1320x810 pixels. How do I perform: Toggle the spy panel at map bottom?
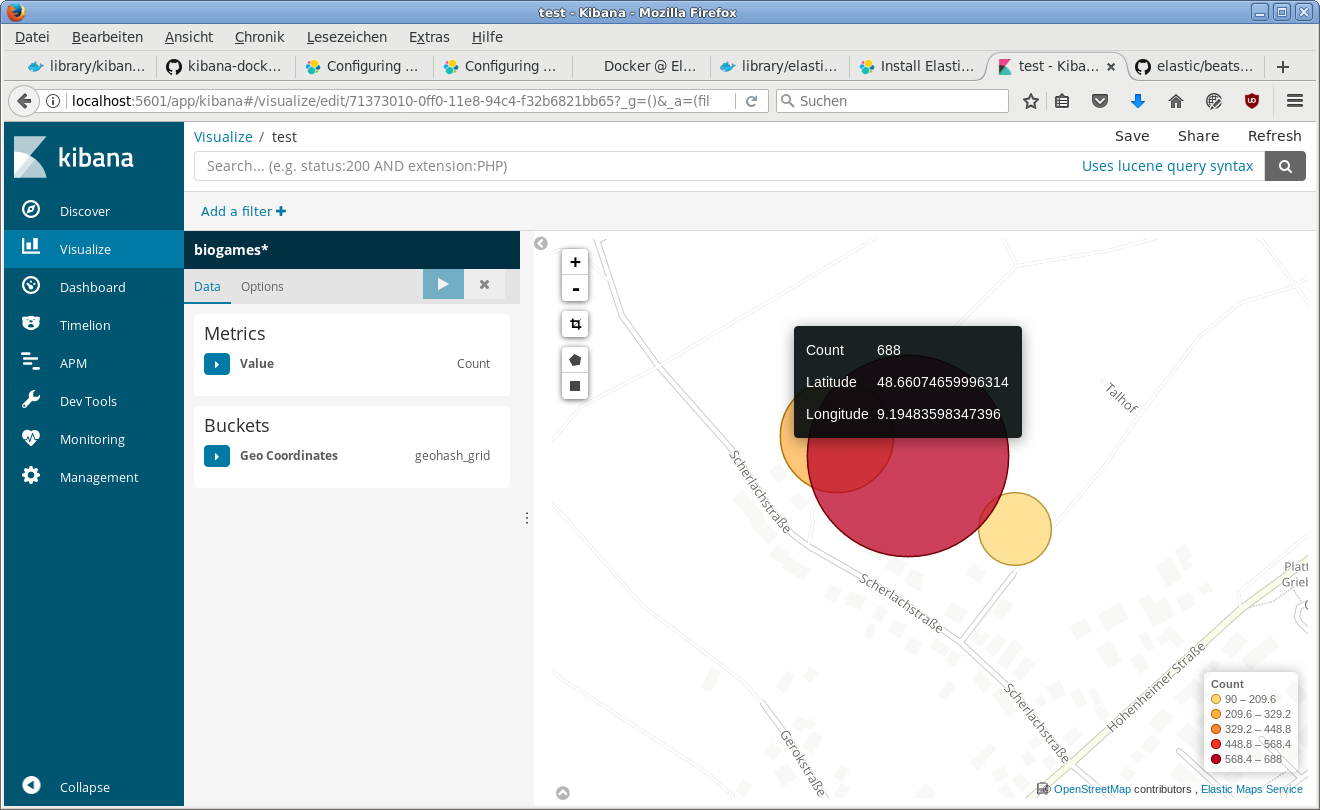[x=563, y=793]
